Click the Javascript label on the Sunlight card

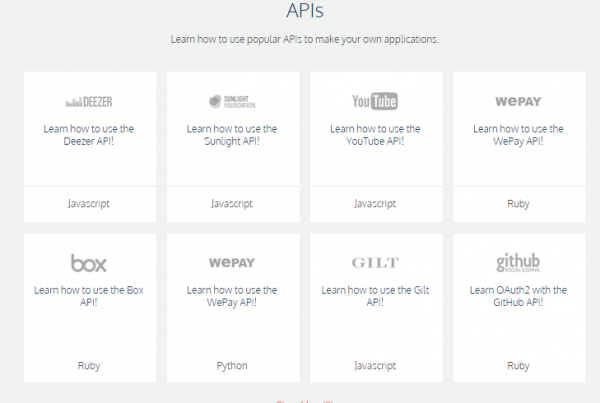[232, 204]
